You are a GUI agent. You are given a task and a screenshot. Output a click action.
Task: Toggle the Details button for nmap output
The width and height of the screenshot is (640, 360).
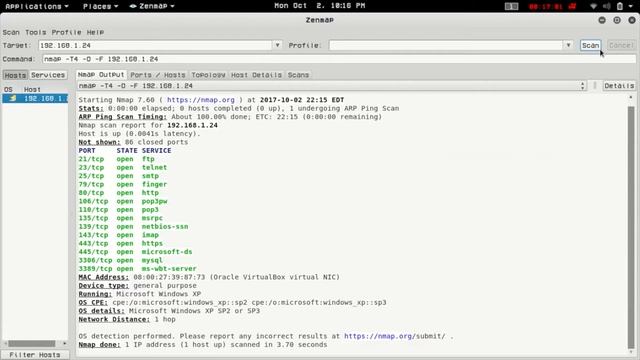[619, 85]
